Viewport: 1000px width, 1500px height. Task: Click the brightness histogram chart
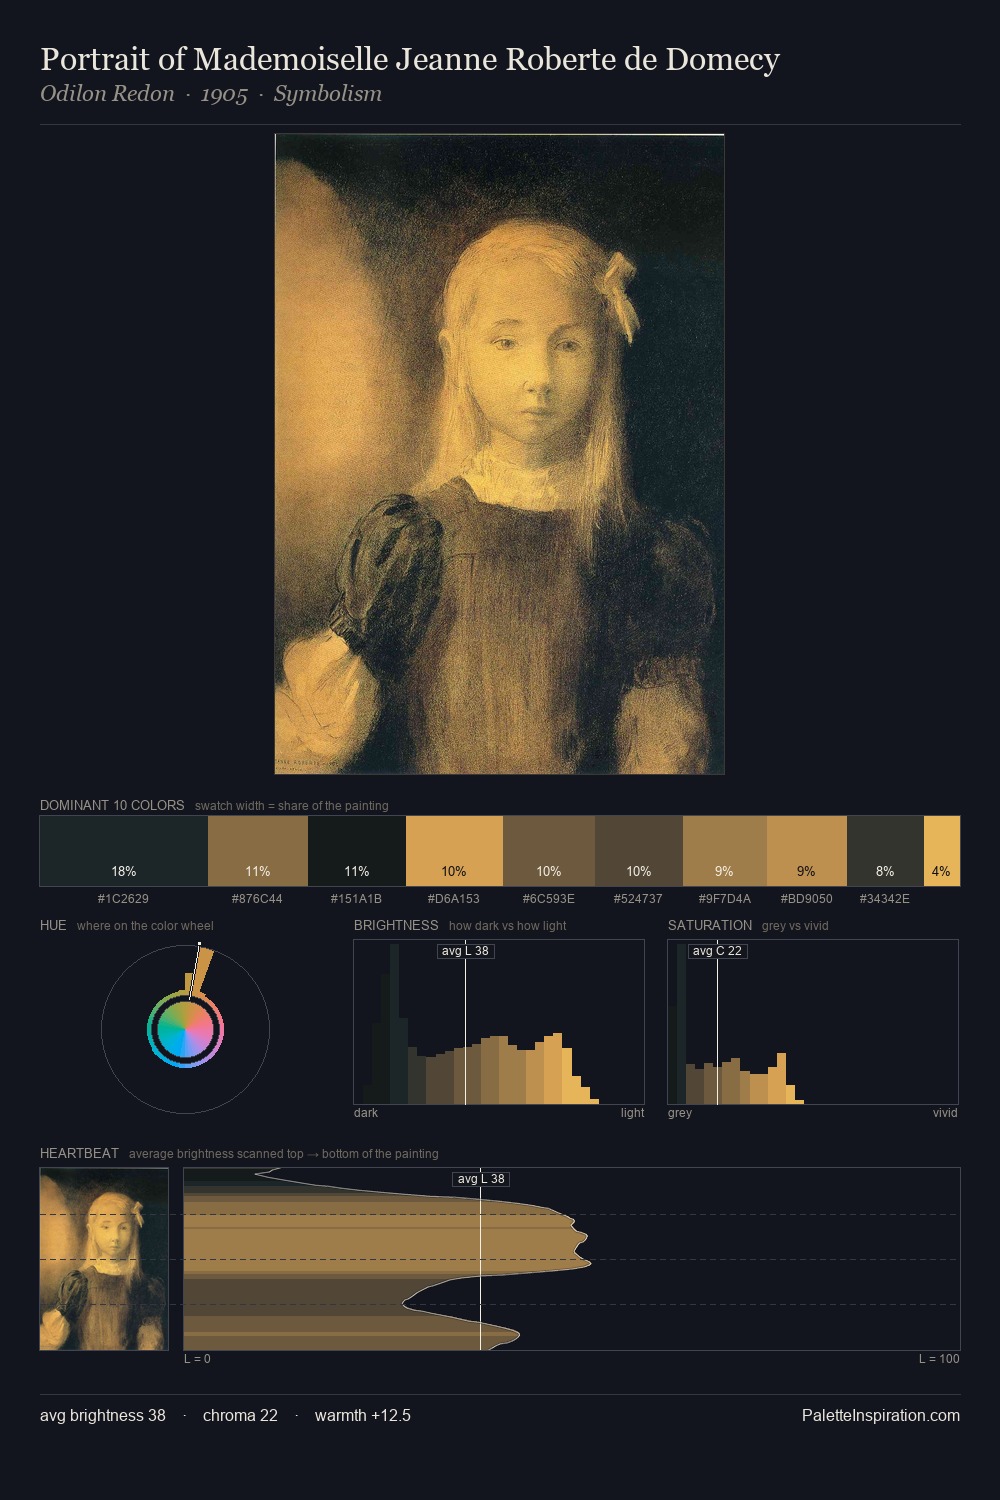coord(499,1022)
